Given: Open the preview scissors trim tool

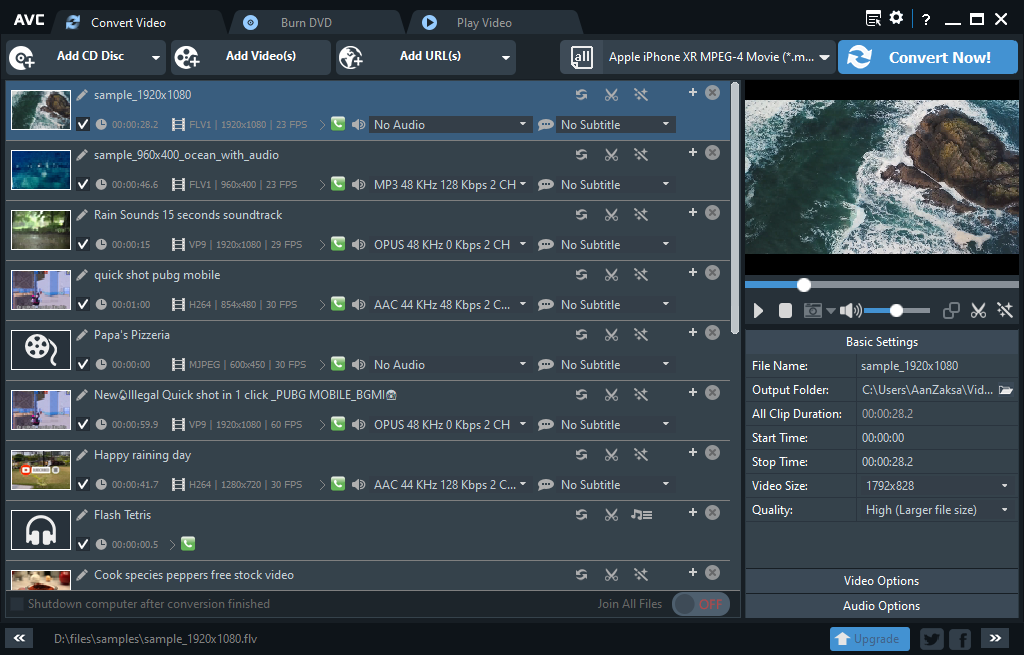Looking at the screenshot, I should point(978,311).
